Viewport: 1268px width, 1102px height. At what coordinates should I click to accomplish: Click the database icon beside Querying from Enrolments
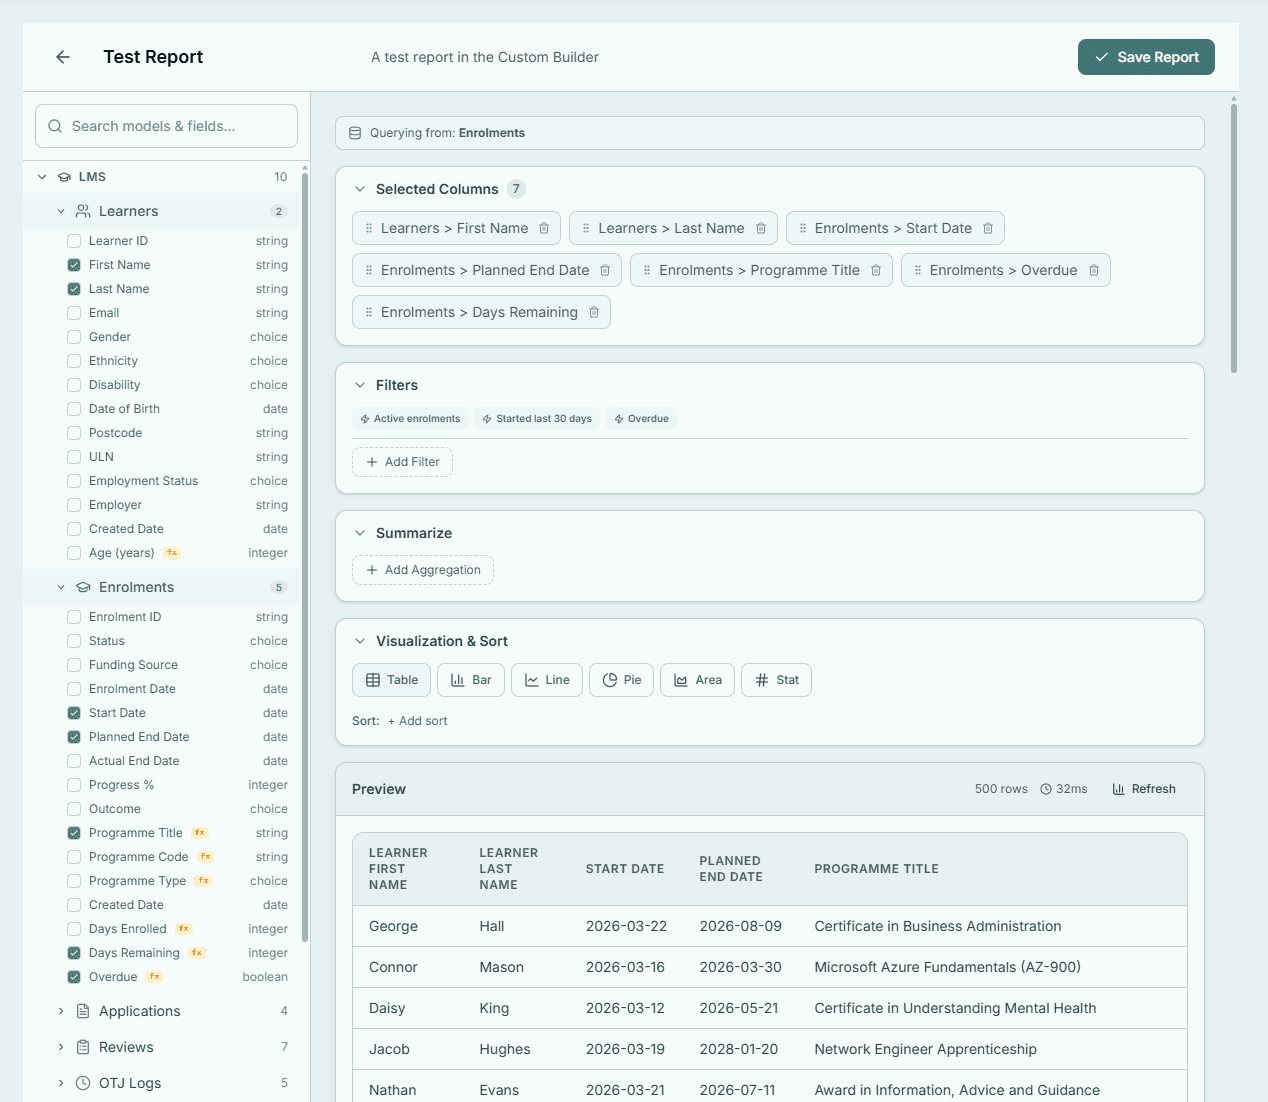pyautogui.click(x=355, y=132)
